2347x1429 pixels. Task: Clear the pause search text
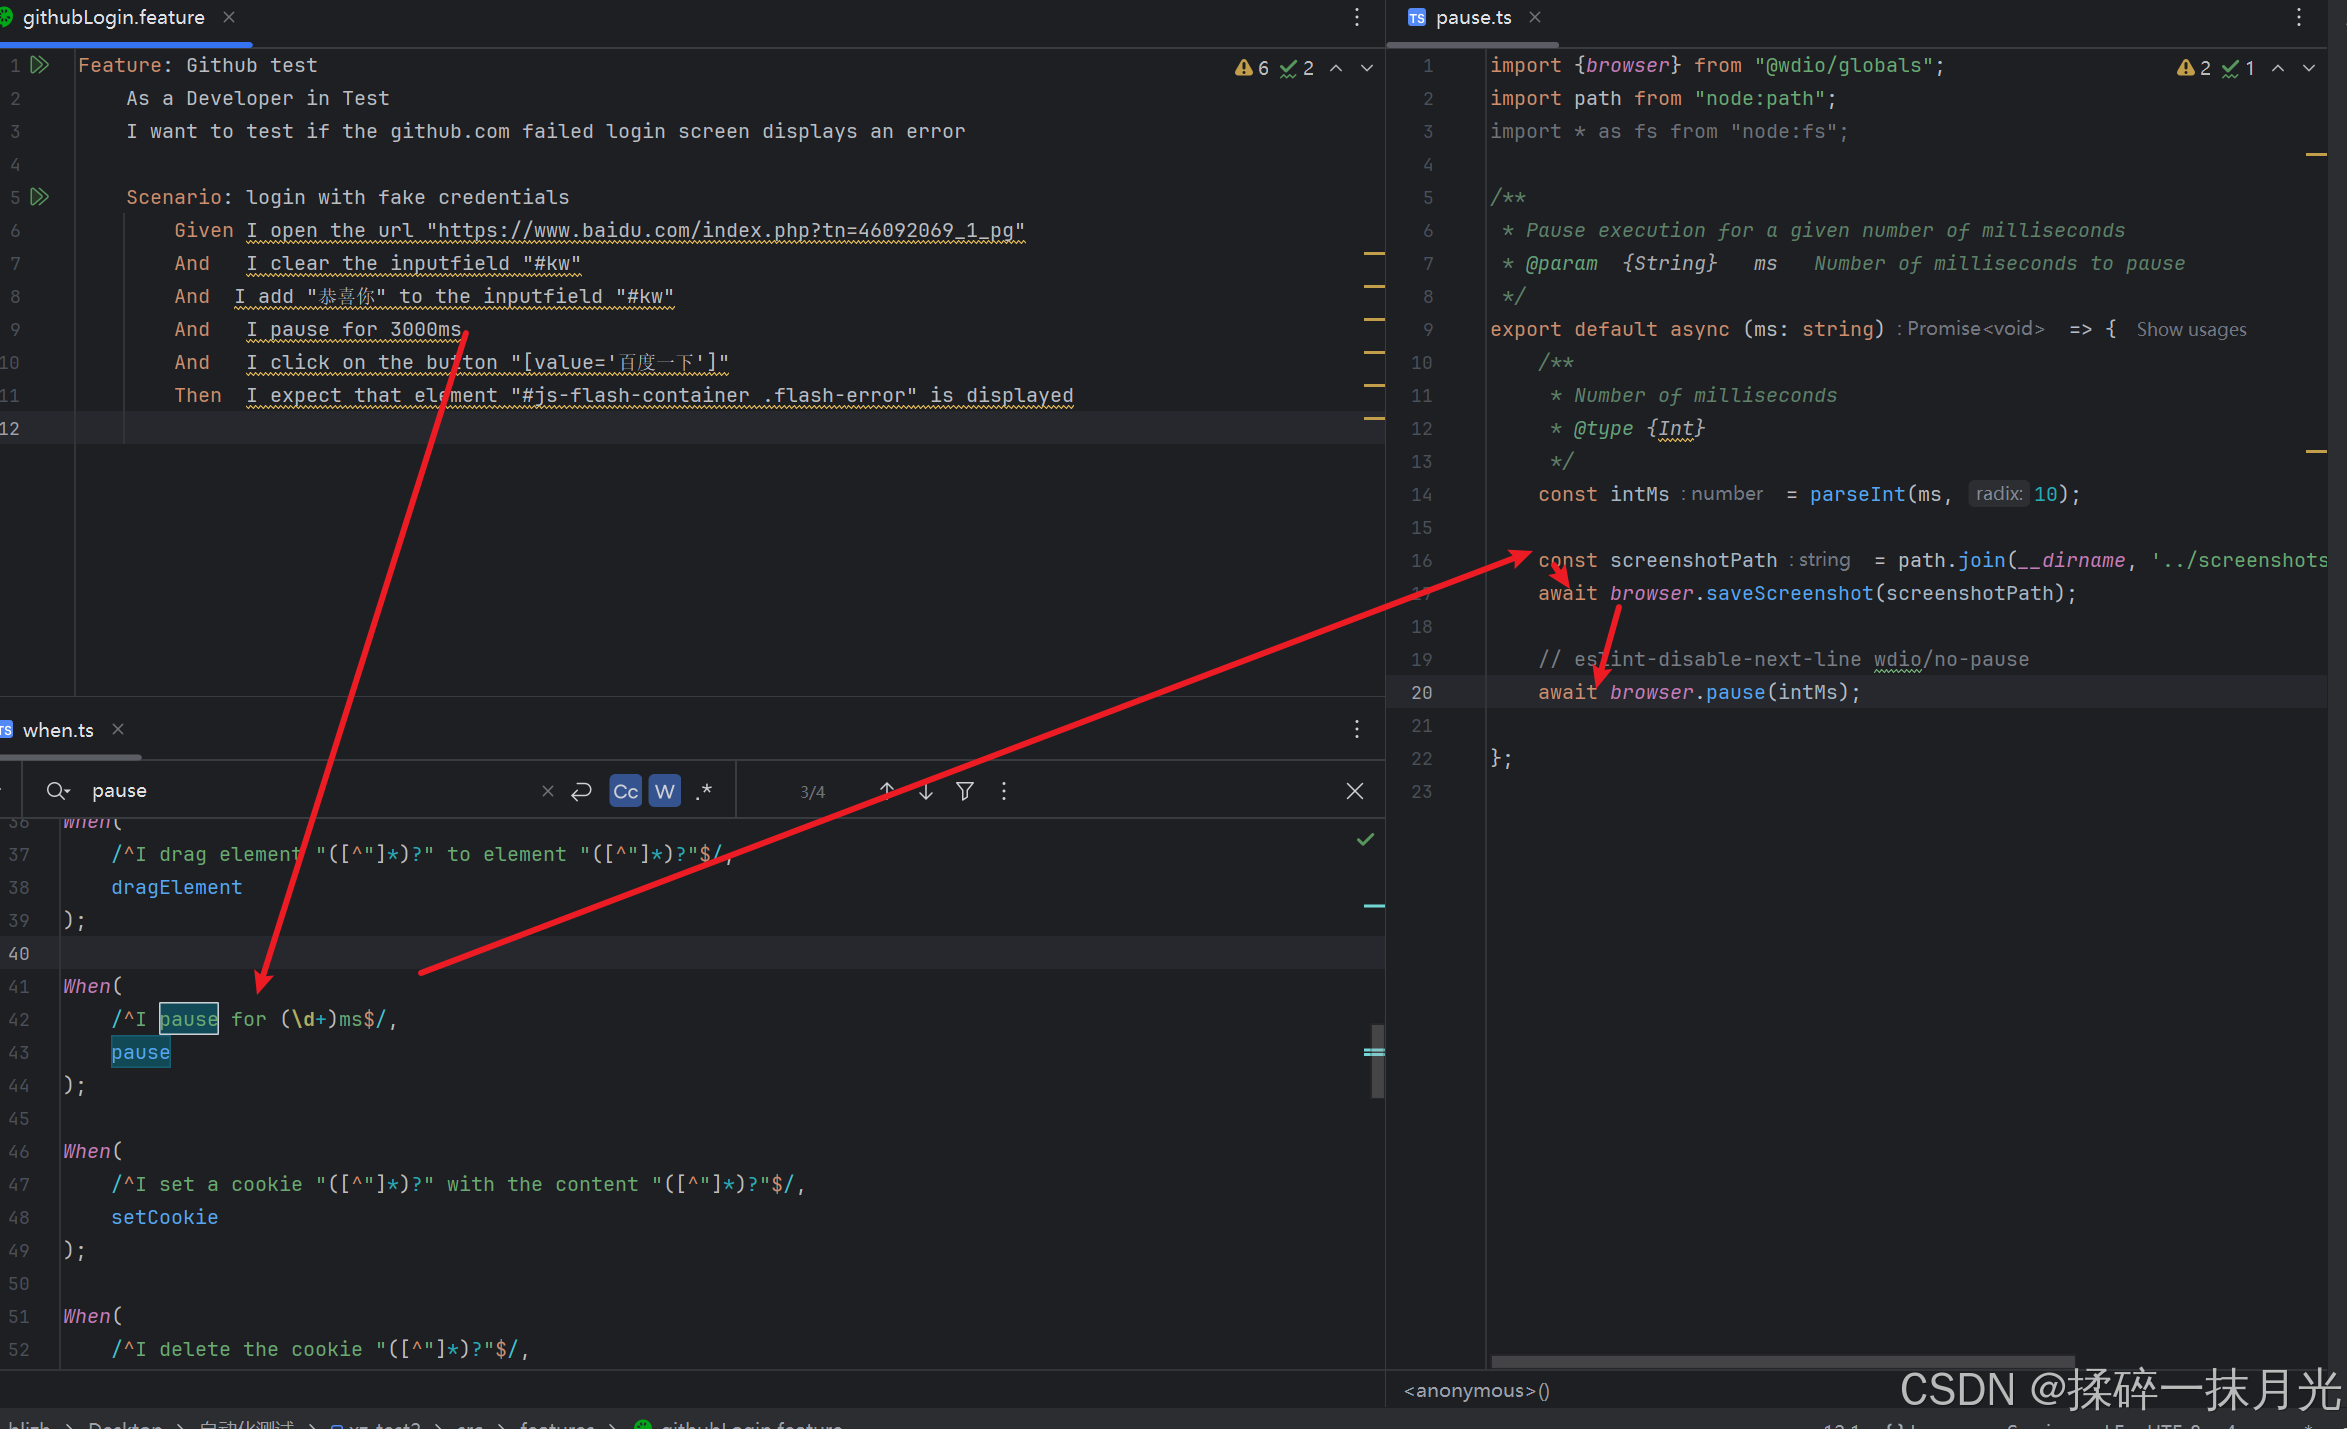547,791
